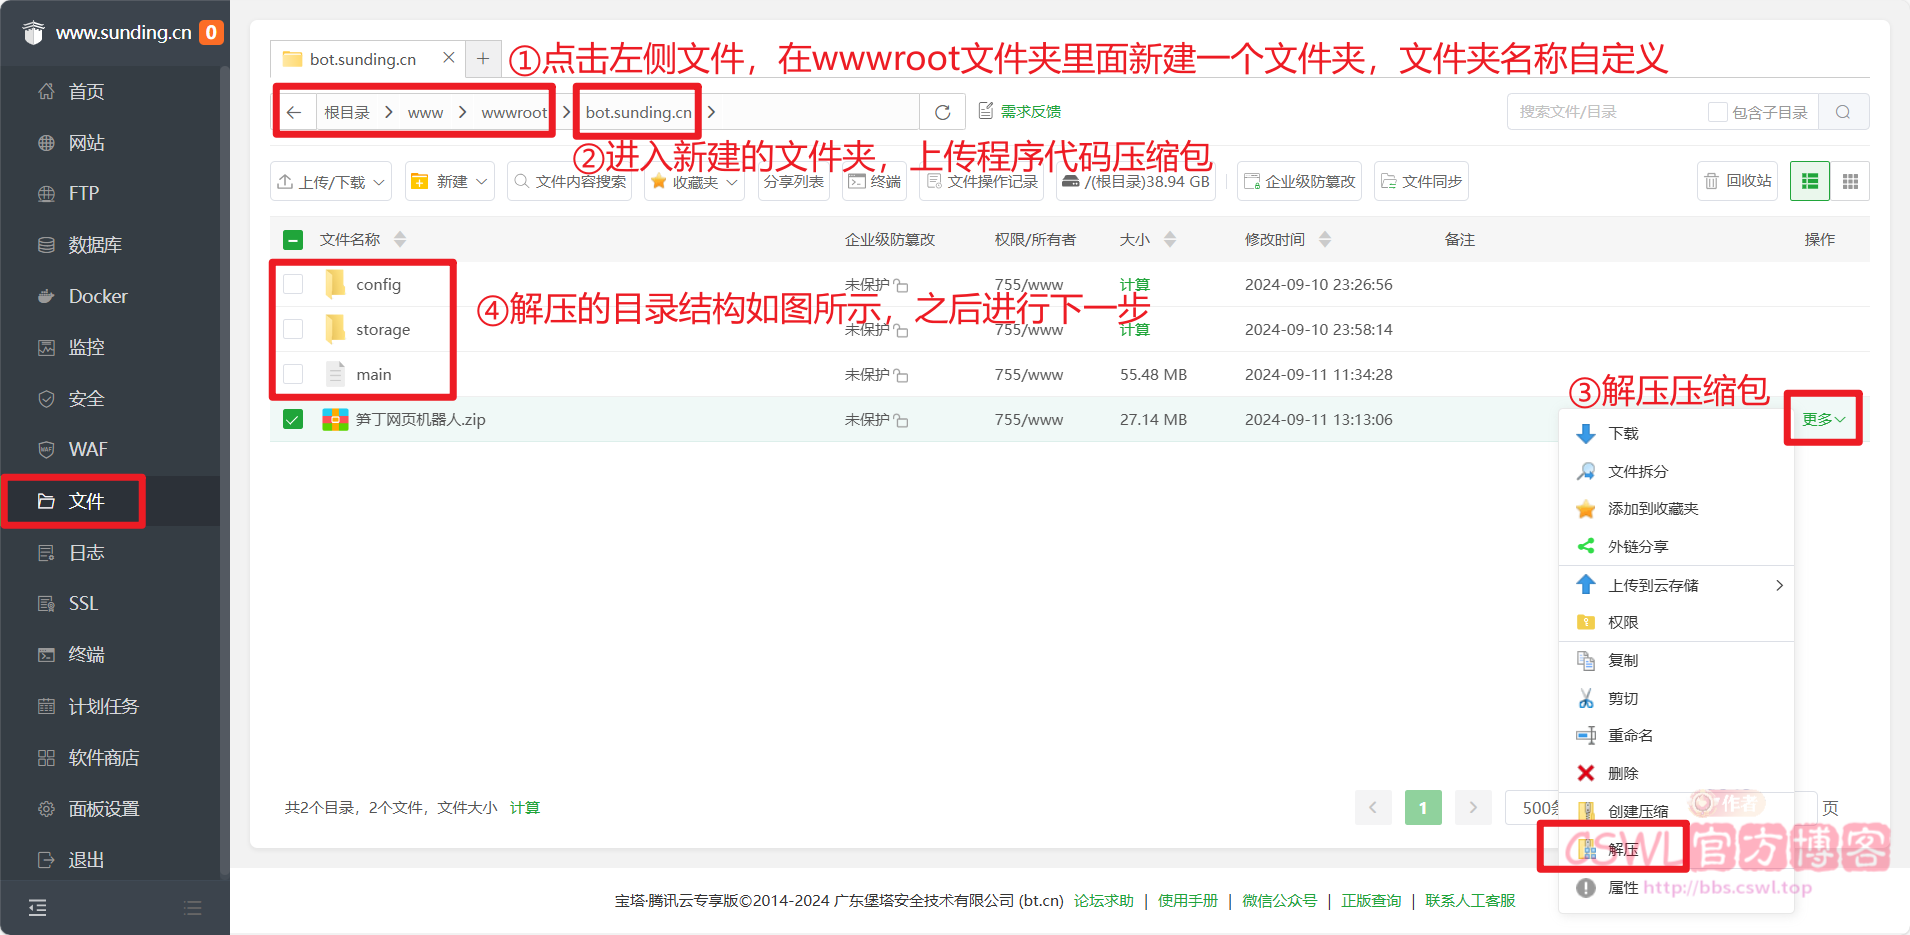Click the search magnifier button
The height and width of the screenshot is (935, 1910).
coord(1843,112)
